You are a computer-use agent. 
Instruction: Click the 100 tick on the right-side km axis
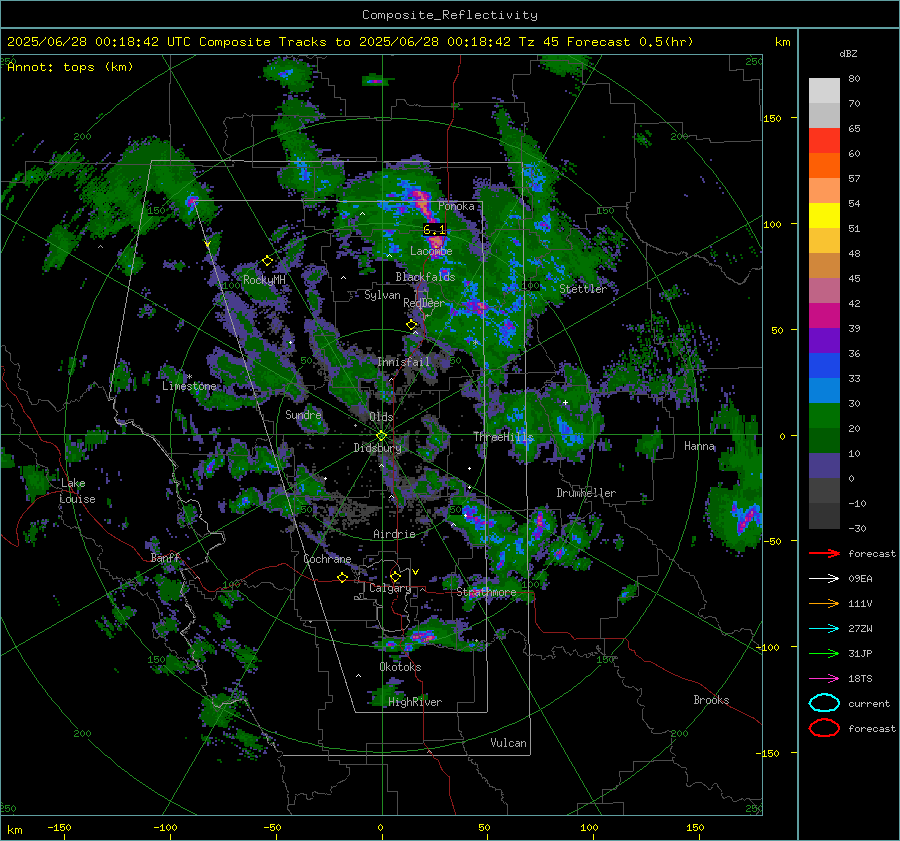click(773, 224)
